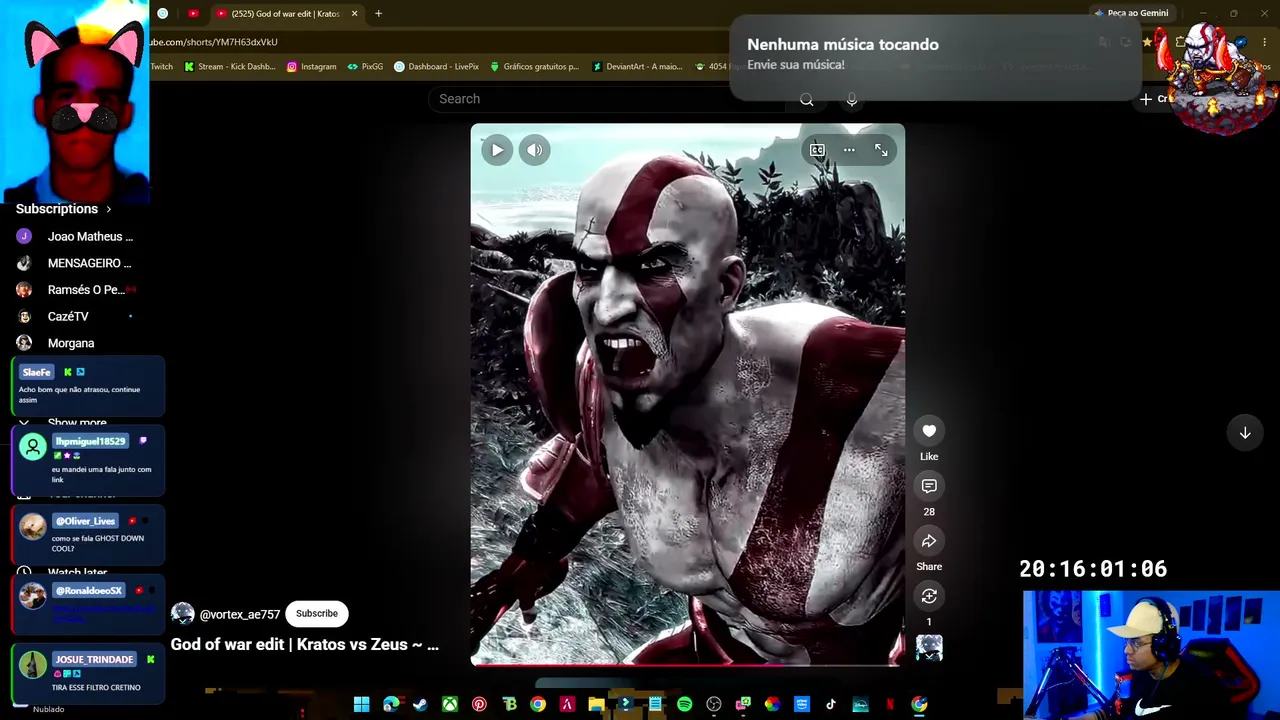Open the sound thumbnail beside the short

(x=929, y=648)
